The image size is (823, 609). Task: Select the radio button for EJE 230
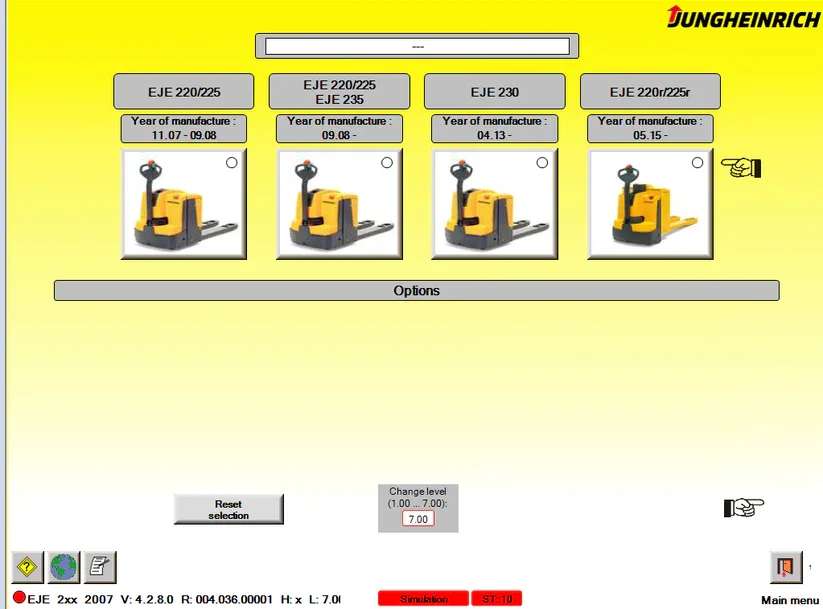click(x=542, y=162)
